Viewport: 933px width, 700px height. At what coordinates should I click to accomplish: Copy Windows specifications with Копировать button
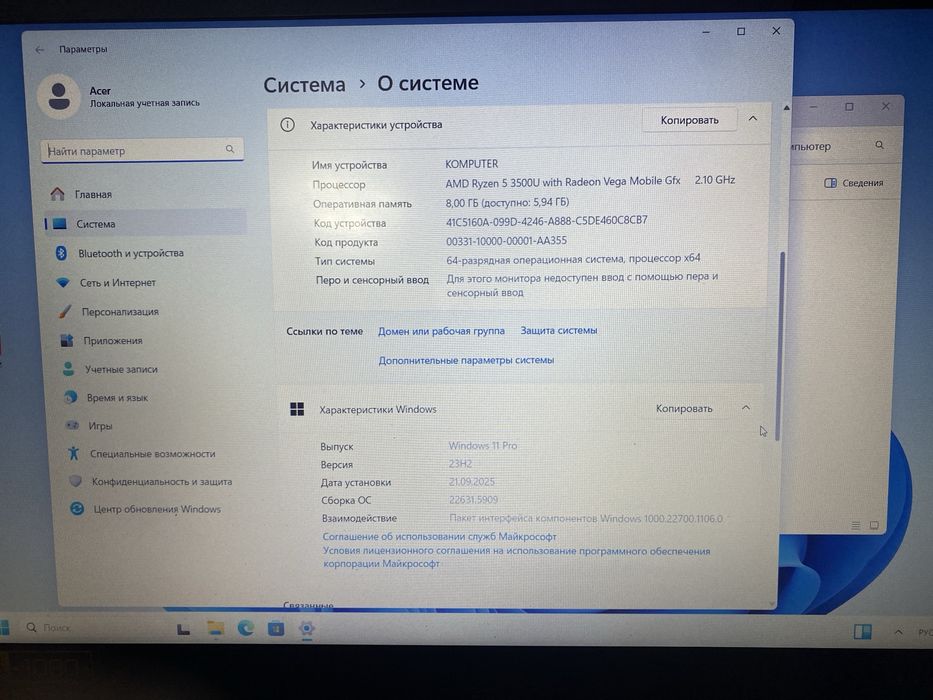[x=684, y=408]
